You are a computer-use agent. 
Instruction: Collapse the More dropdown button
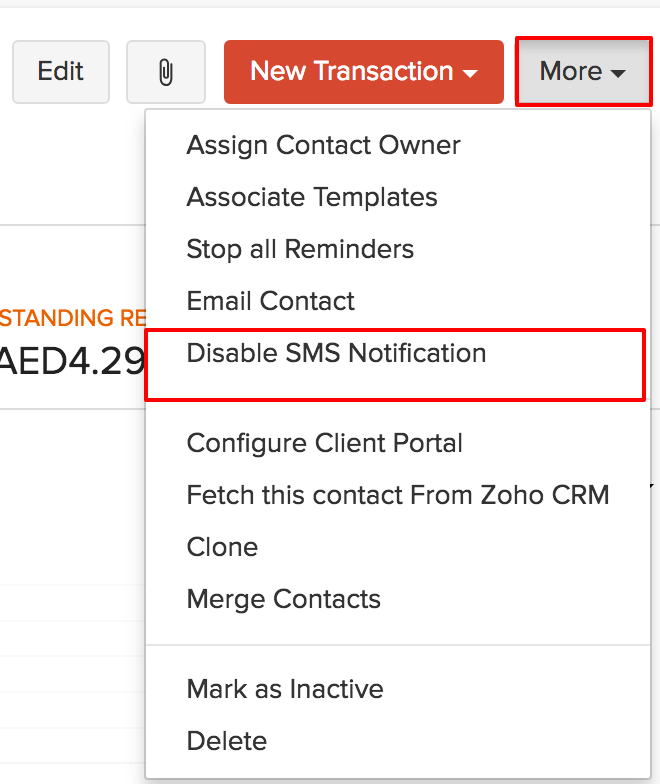click(583, 72)
